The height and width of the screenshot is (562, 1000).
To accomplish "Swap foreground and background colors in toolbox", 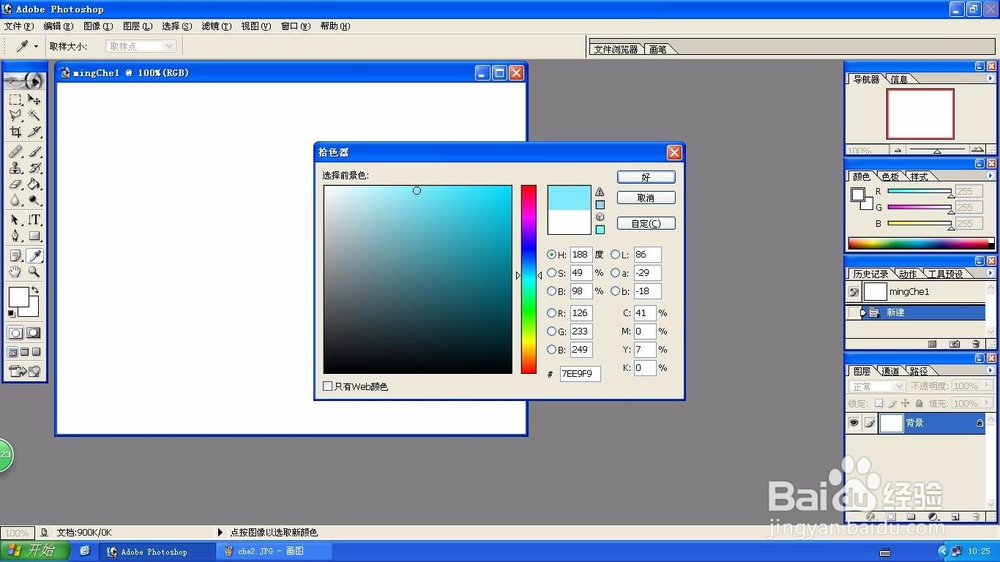I will click(36, 290).
